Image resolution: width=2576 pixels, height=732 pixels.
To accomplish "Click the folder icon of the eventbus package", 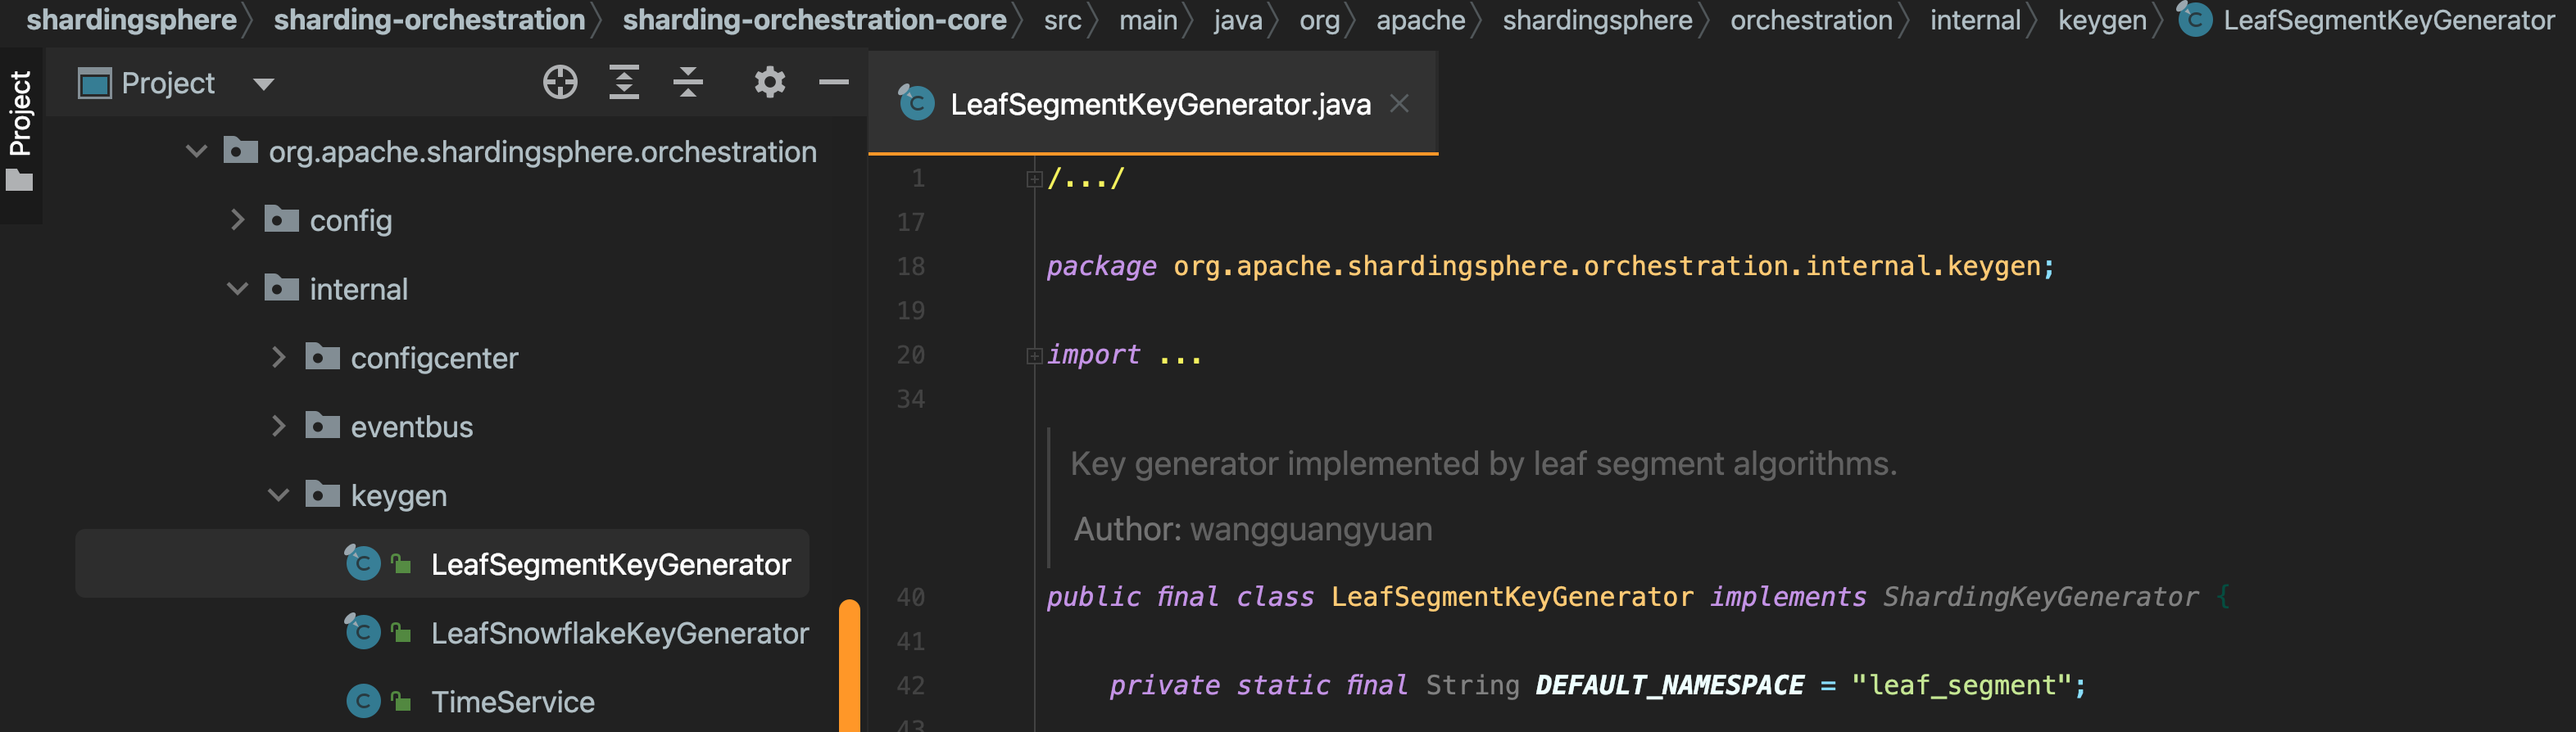I will pos(322,425).
